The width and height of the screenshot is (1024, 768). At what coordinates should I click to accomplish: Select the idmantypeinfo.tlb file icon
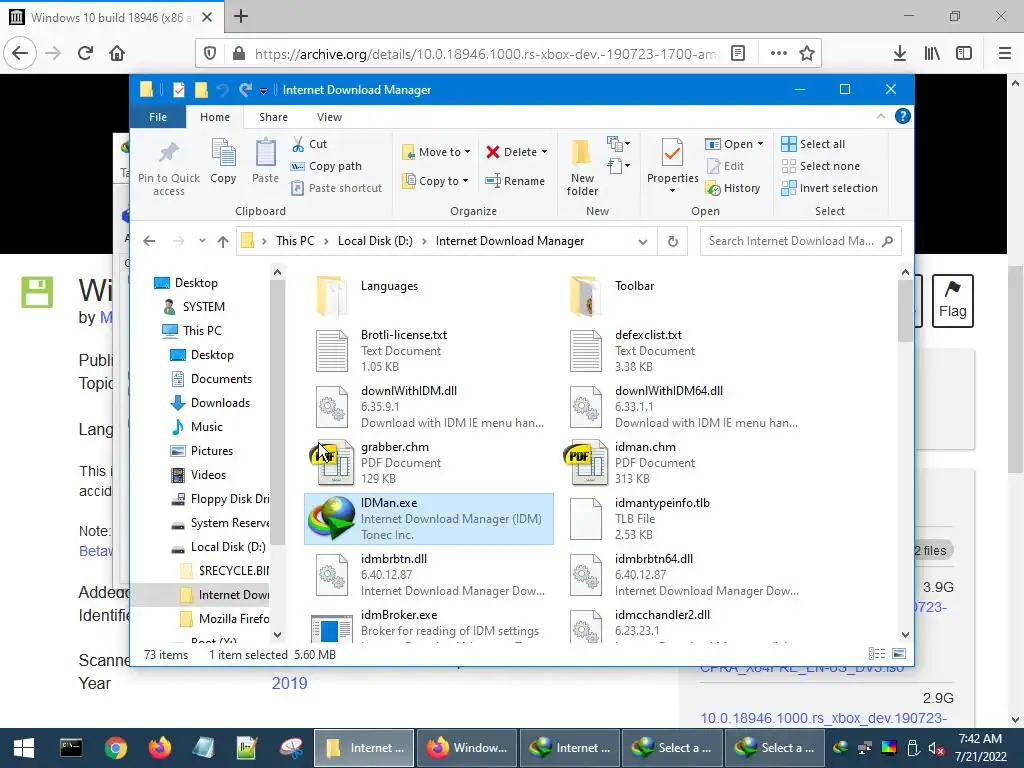[x=586, y=519]
